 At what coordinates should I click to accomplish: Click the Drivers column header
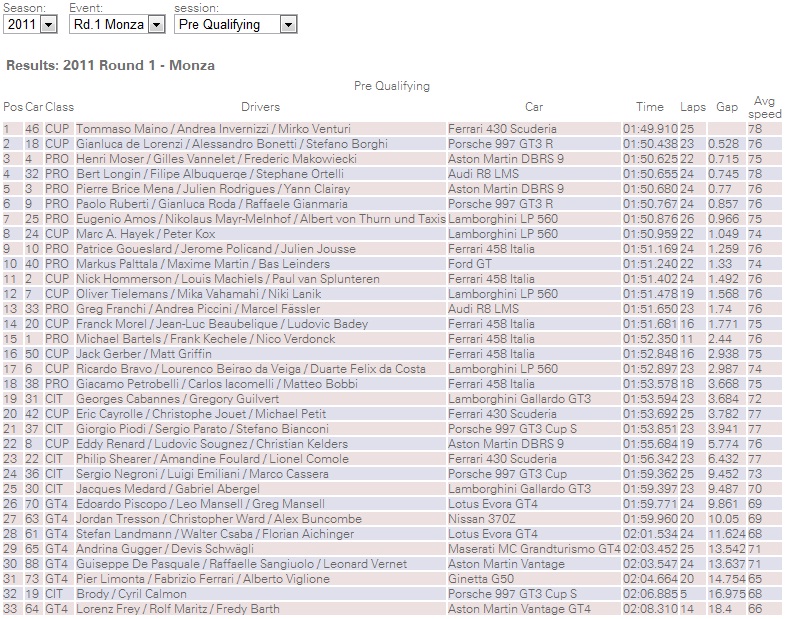[x=260, y=107]
